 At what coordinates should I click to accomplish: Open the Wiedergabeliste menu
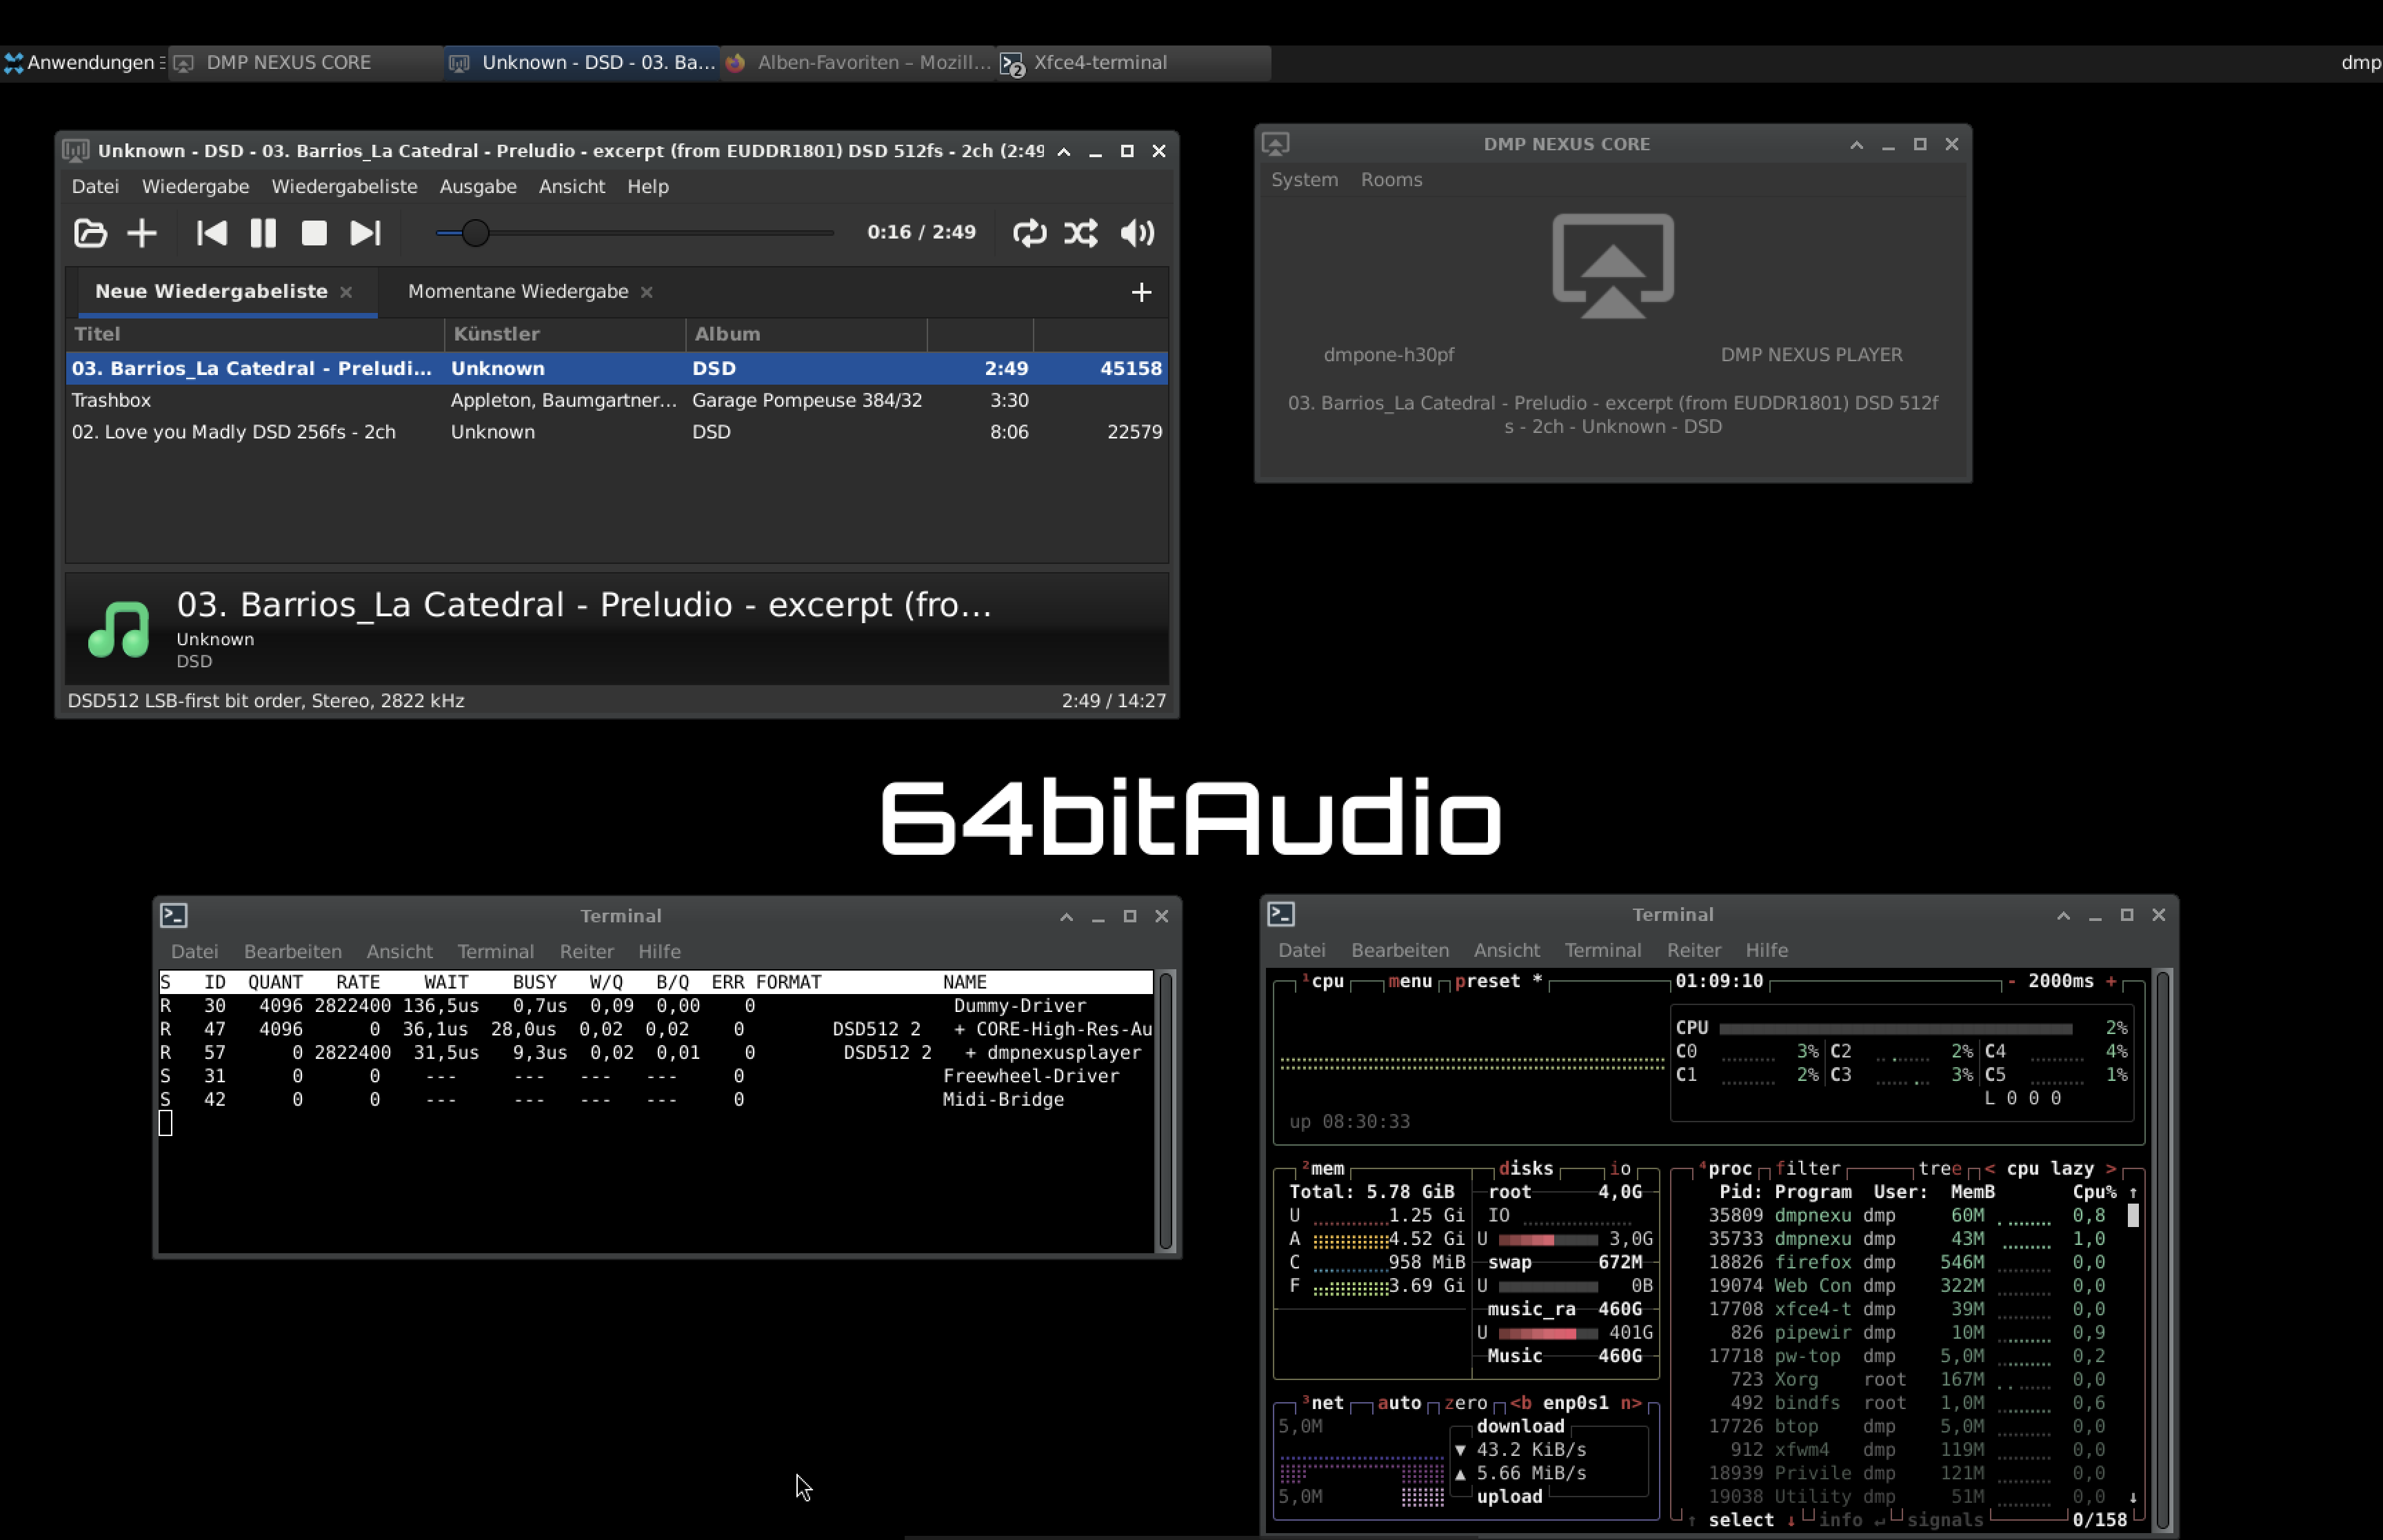point(344,186)
